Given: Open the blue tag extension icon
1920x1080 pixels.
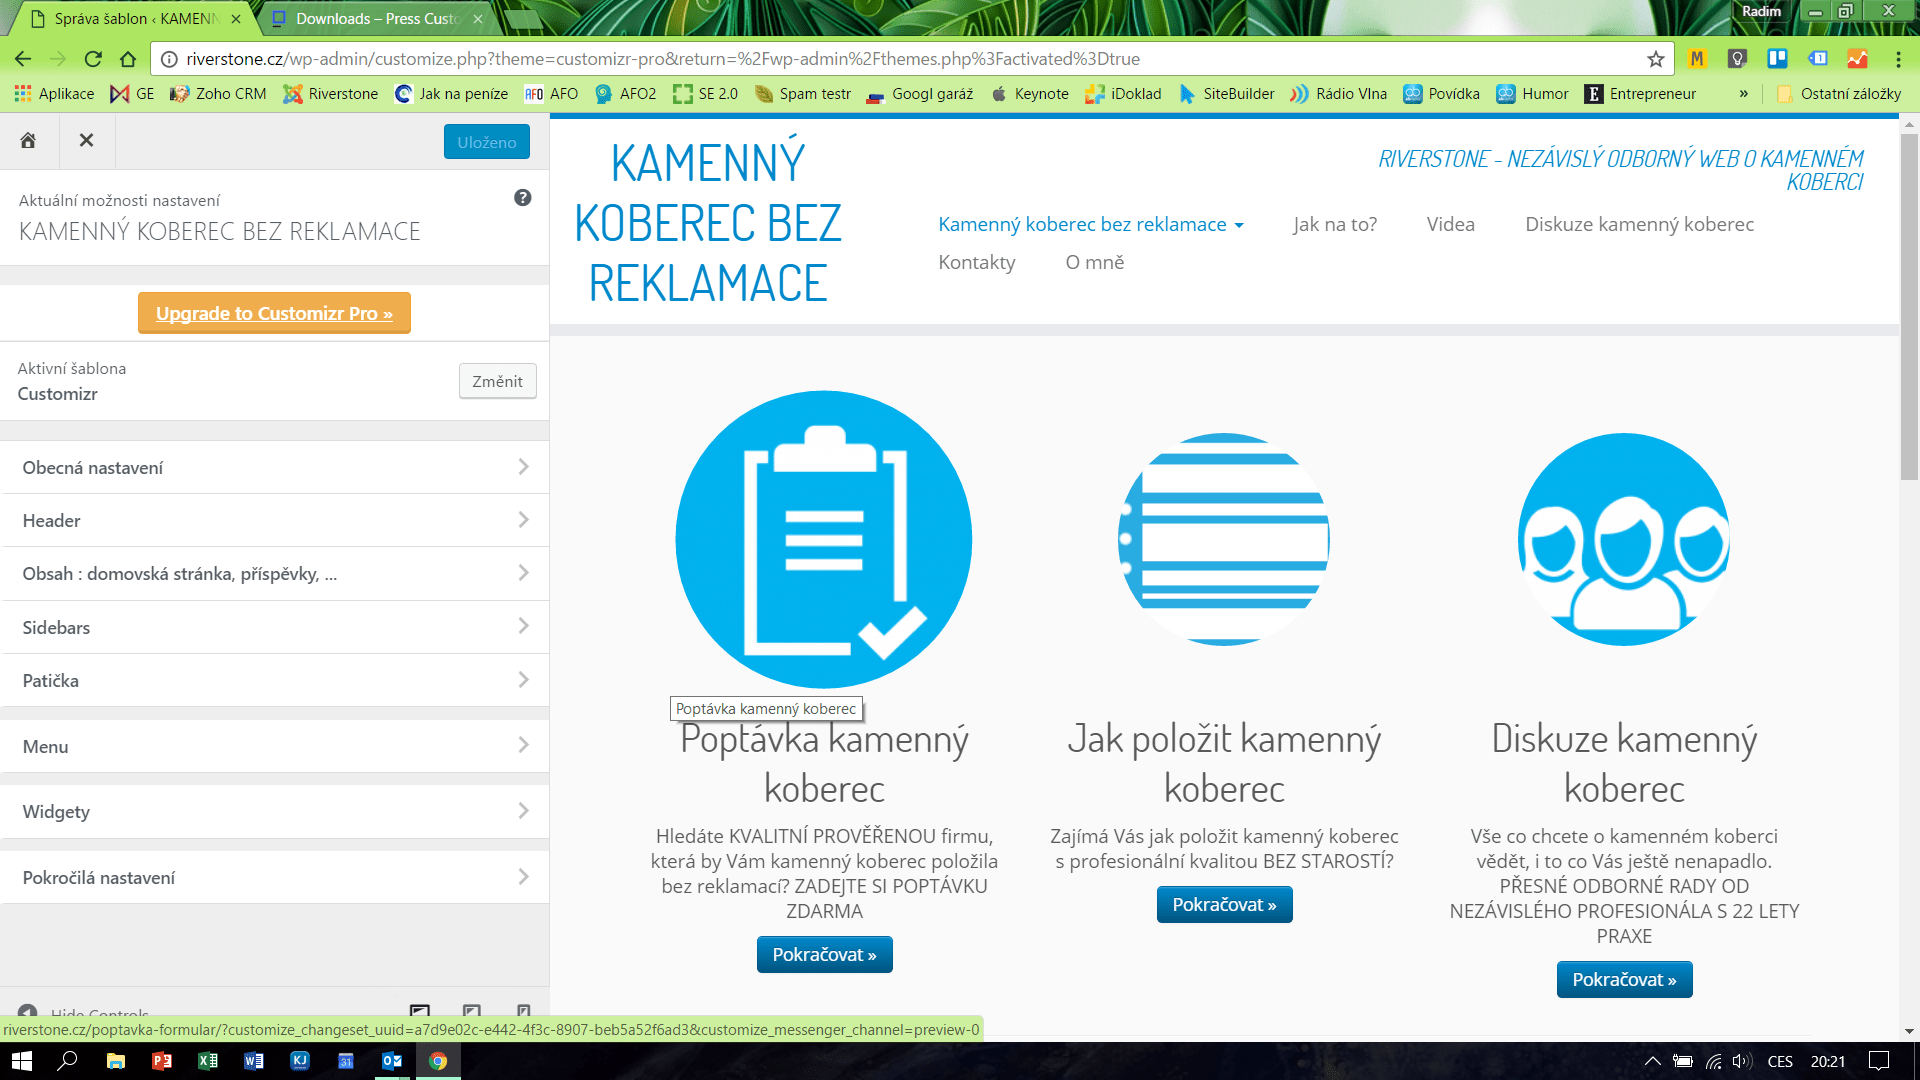Looking at the screenshot, I should [1817, 59].
